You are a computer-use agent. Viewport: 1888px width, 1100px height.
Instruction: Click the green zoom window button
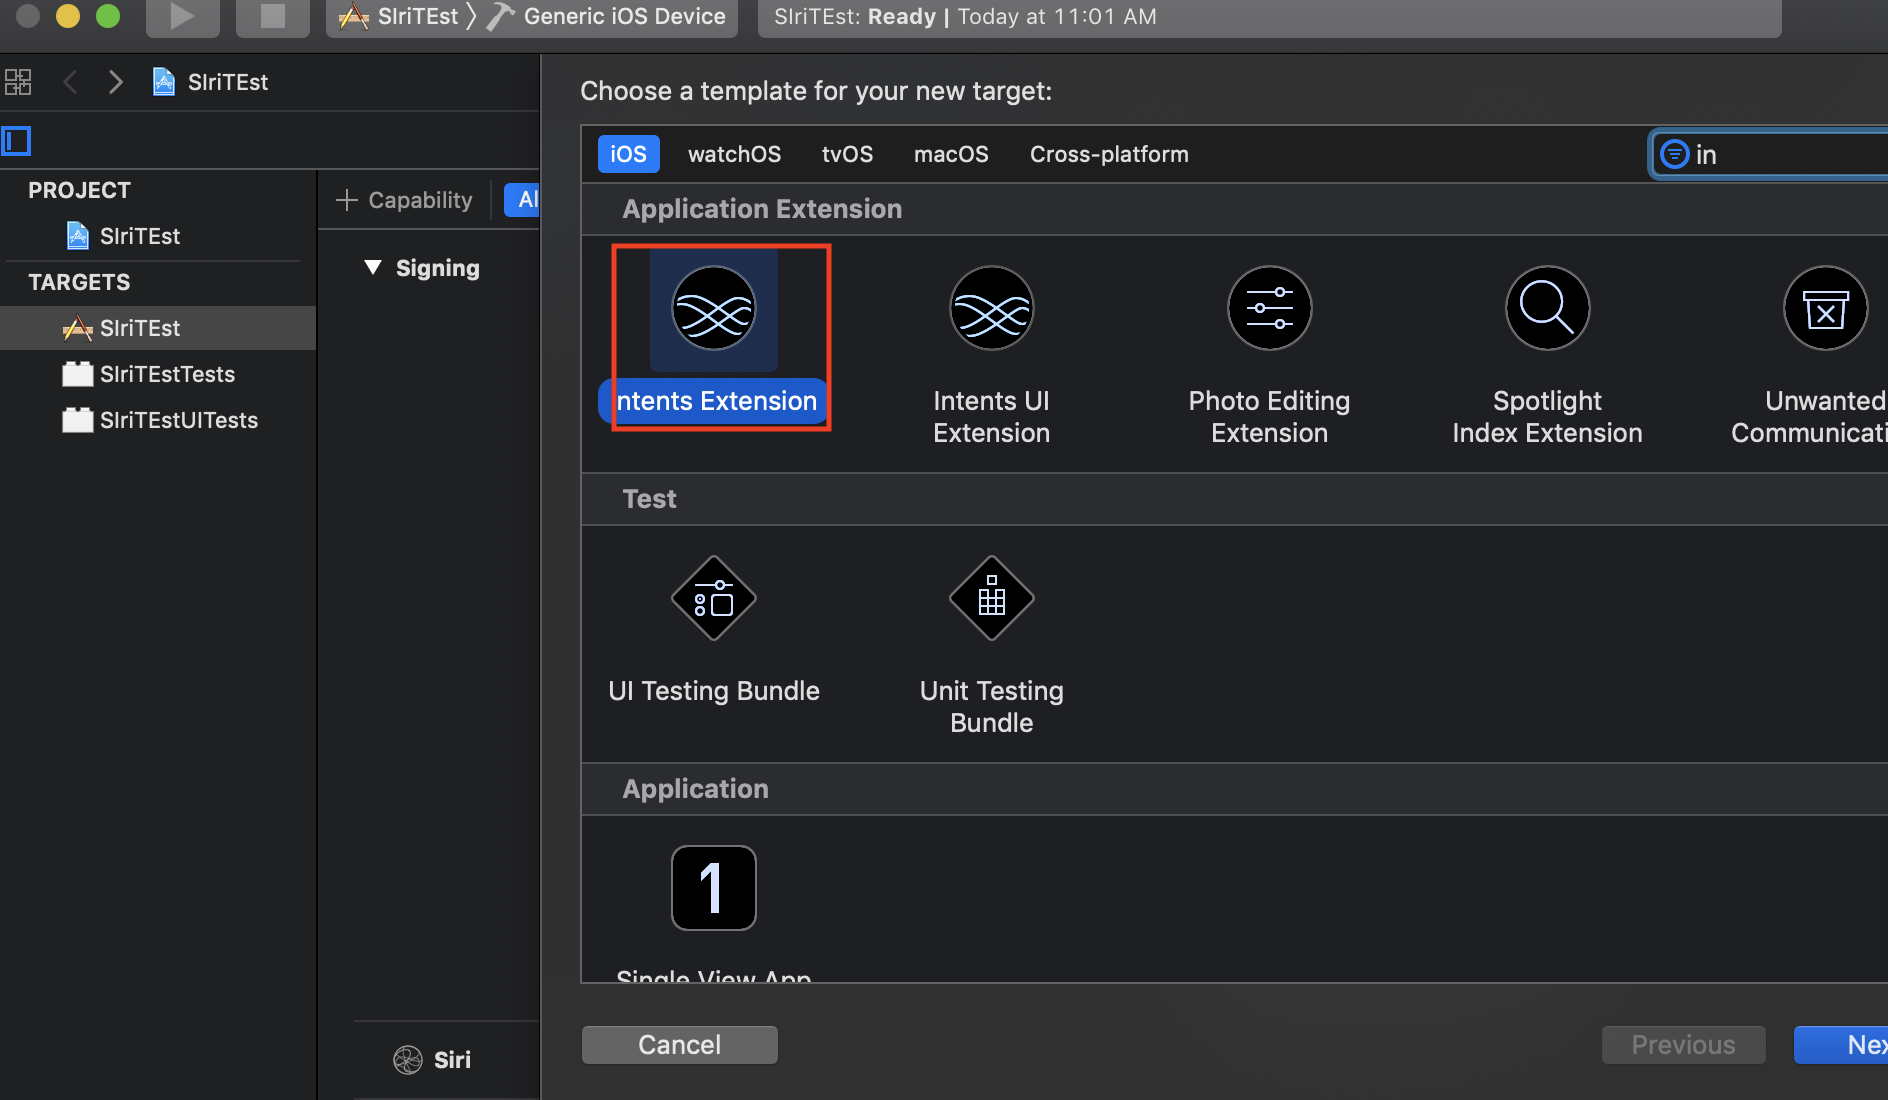108,15
